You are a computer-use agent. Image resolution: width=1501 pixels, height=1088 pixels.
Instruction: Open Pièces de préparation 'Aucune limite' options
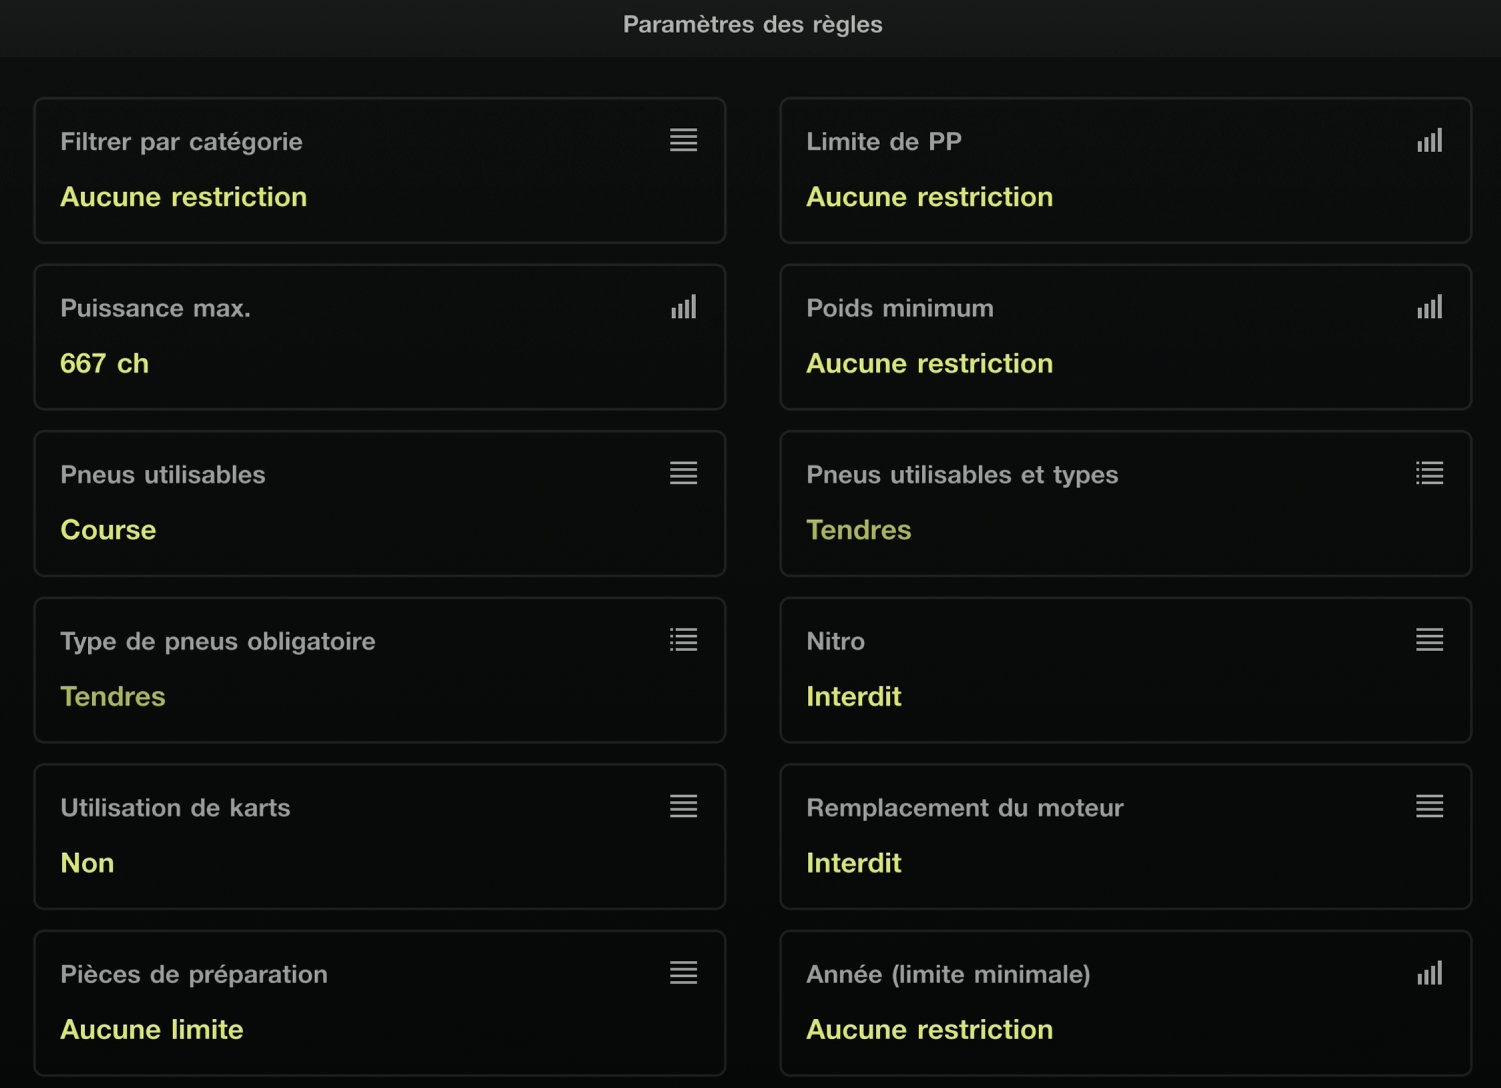(x=152, y=1029)
